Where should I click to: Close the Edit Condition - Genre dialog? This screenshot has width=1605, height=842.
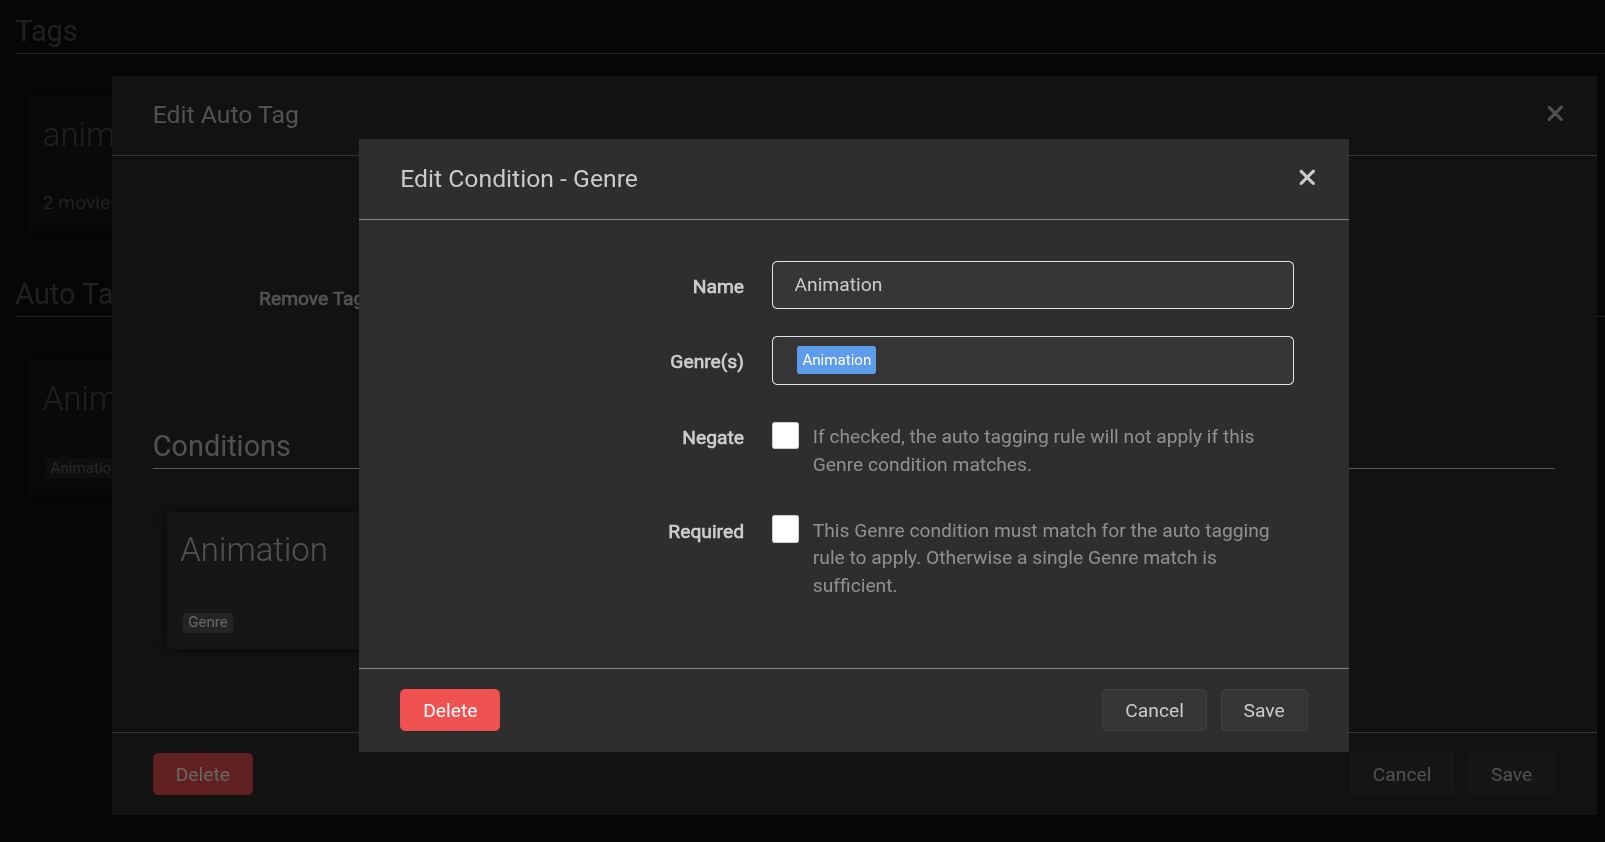pyautogui.click(x=1306, y=178)
